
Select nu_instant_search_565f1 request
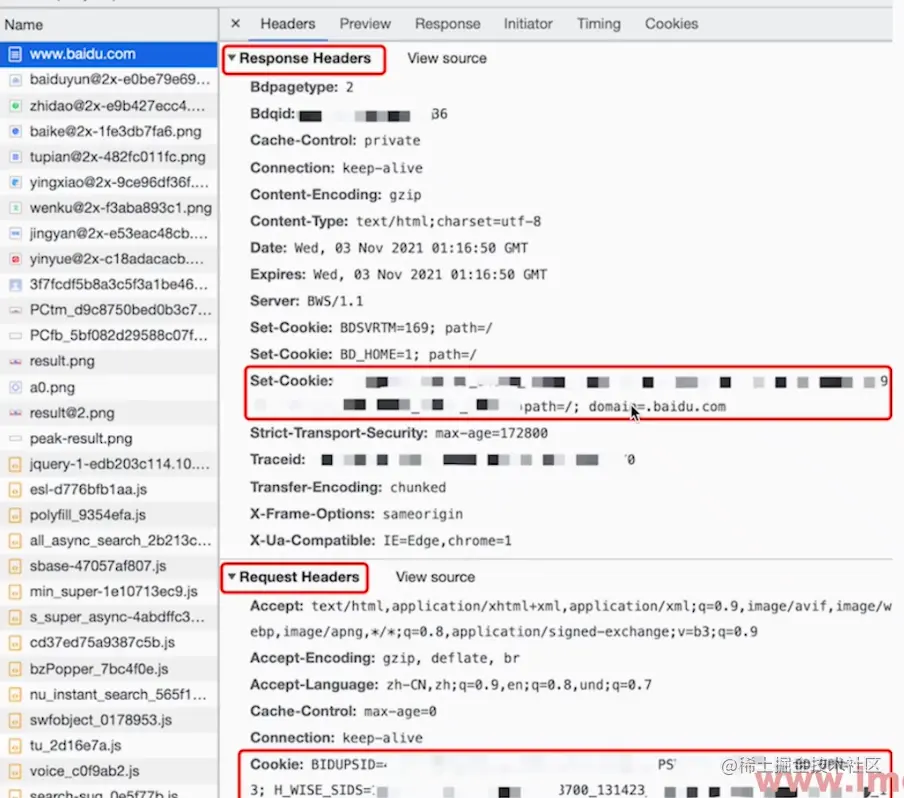(x=109, y=694)
